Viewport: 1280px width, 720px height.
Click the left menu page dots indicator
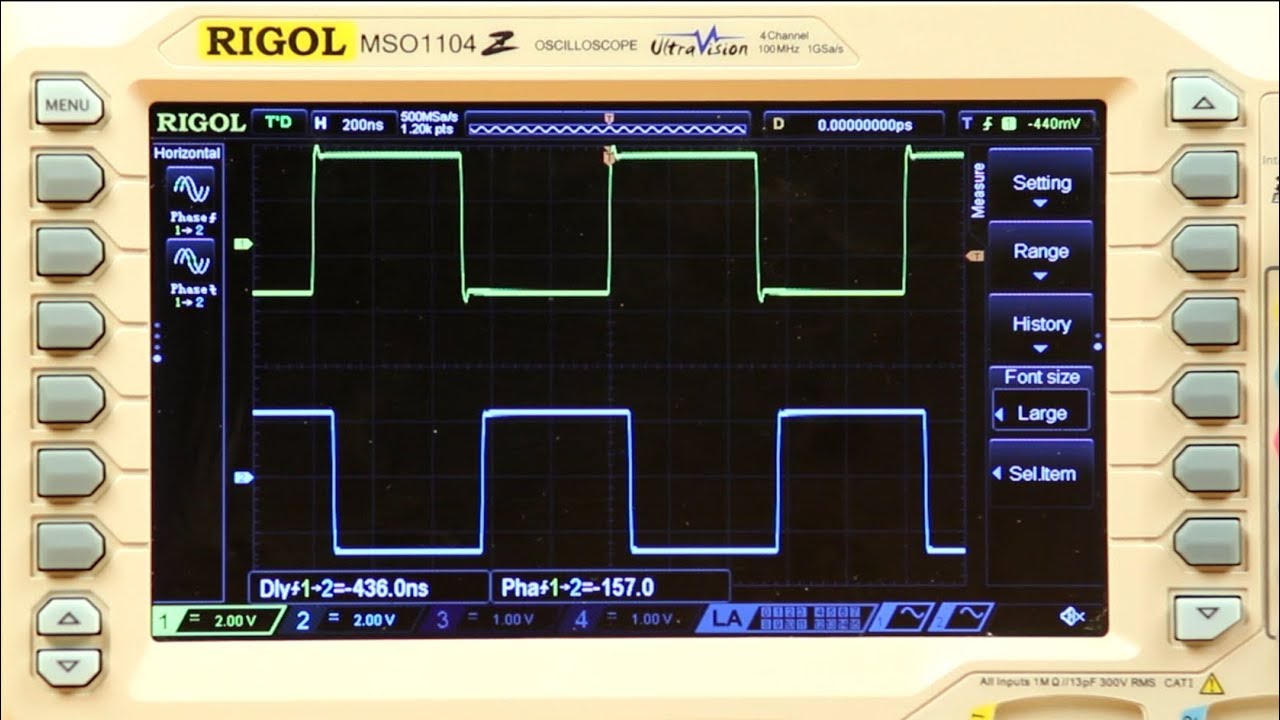pyautogui.click(x=157, y=340)
